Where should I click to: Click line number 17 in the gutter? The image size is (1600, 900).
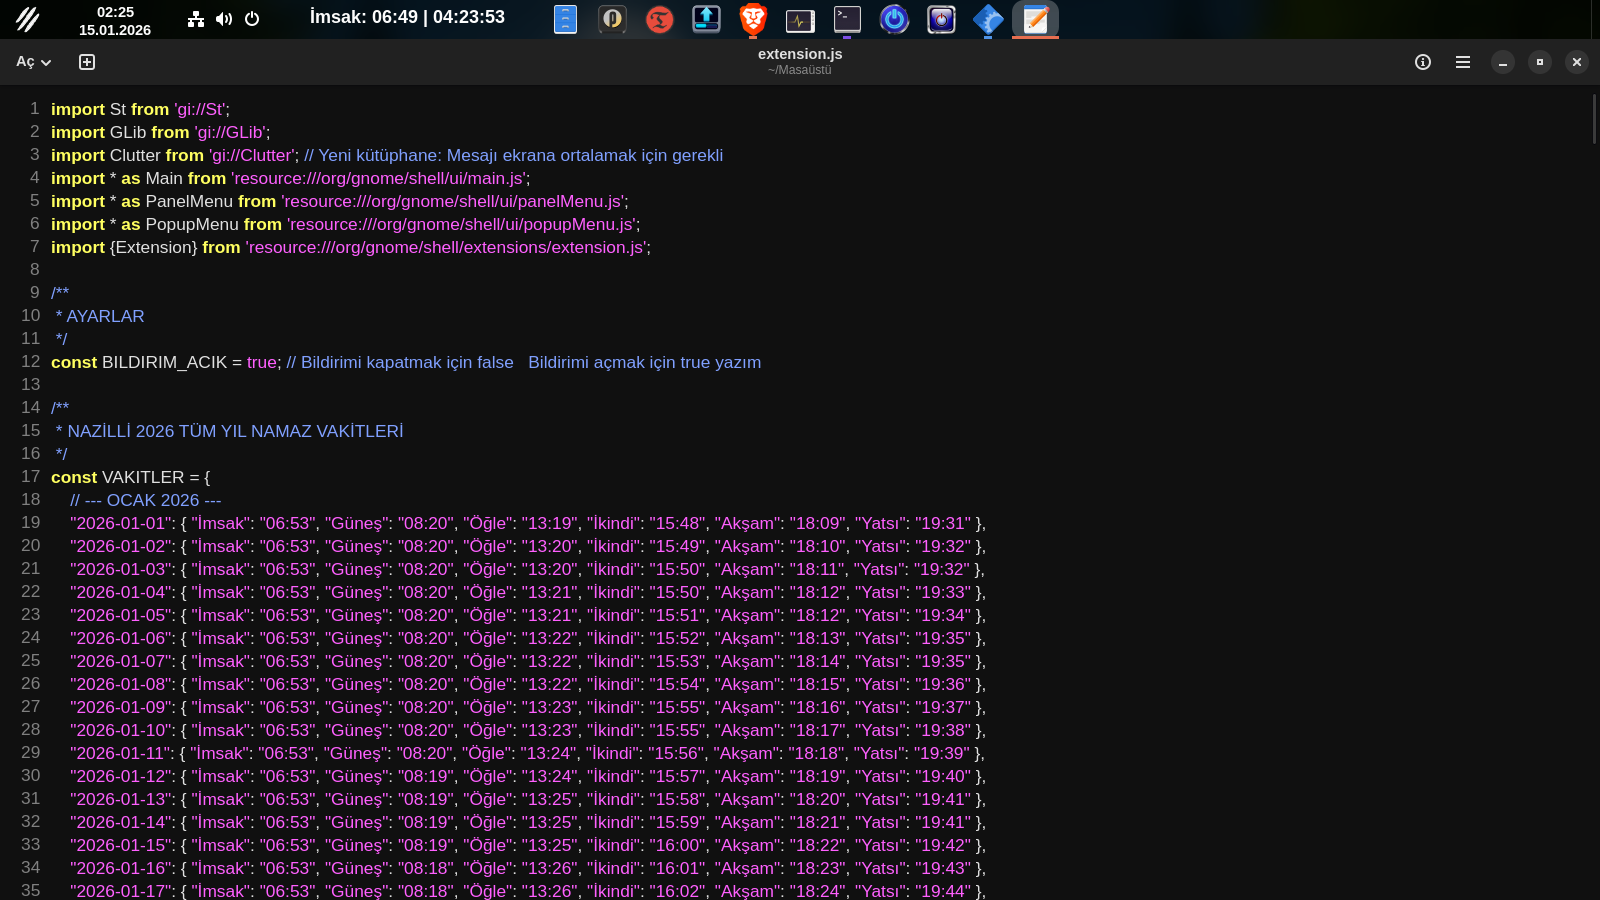(x=31, y=477)
